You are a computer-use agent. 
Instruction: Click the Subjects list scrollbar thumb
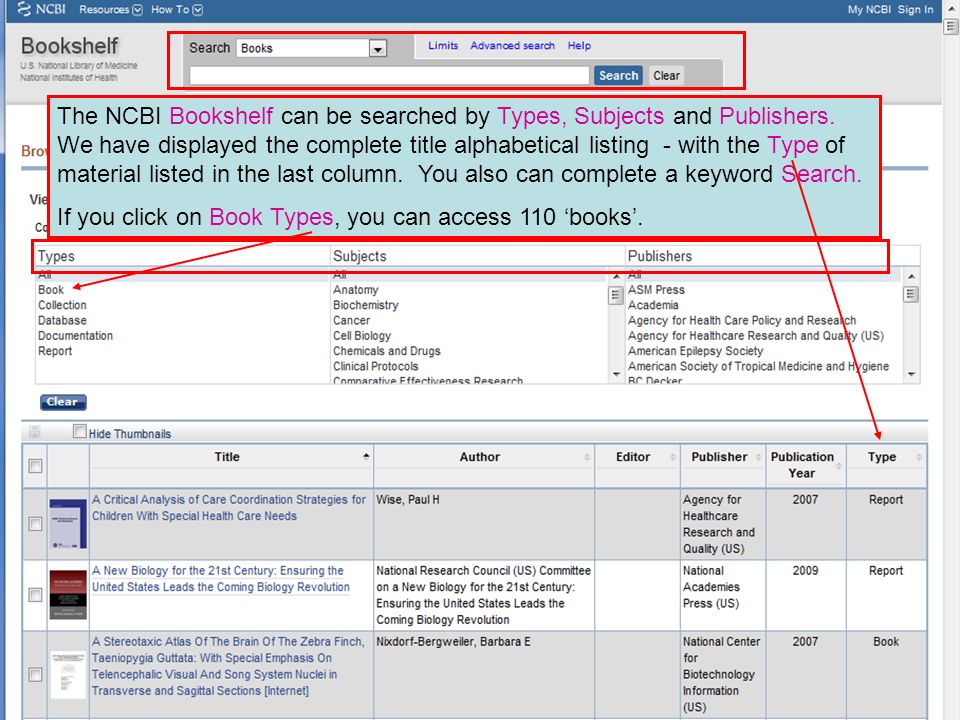click(x=616, y=296)
